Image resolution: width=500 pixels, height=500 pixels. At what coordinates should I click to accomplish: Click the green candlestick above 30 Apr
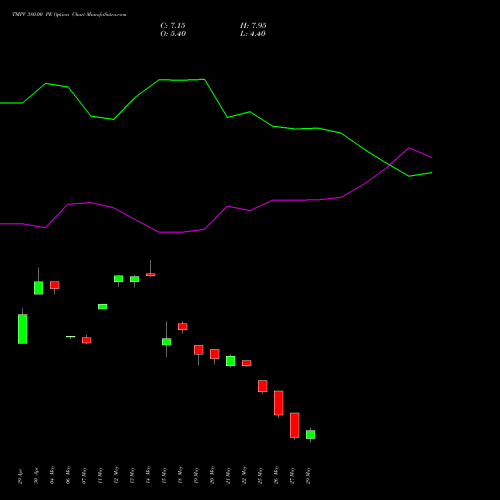point(39,288)
